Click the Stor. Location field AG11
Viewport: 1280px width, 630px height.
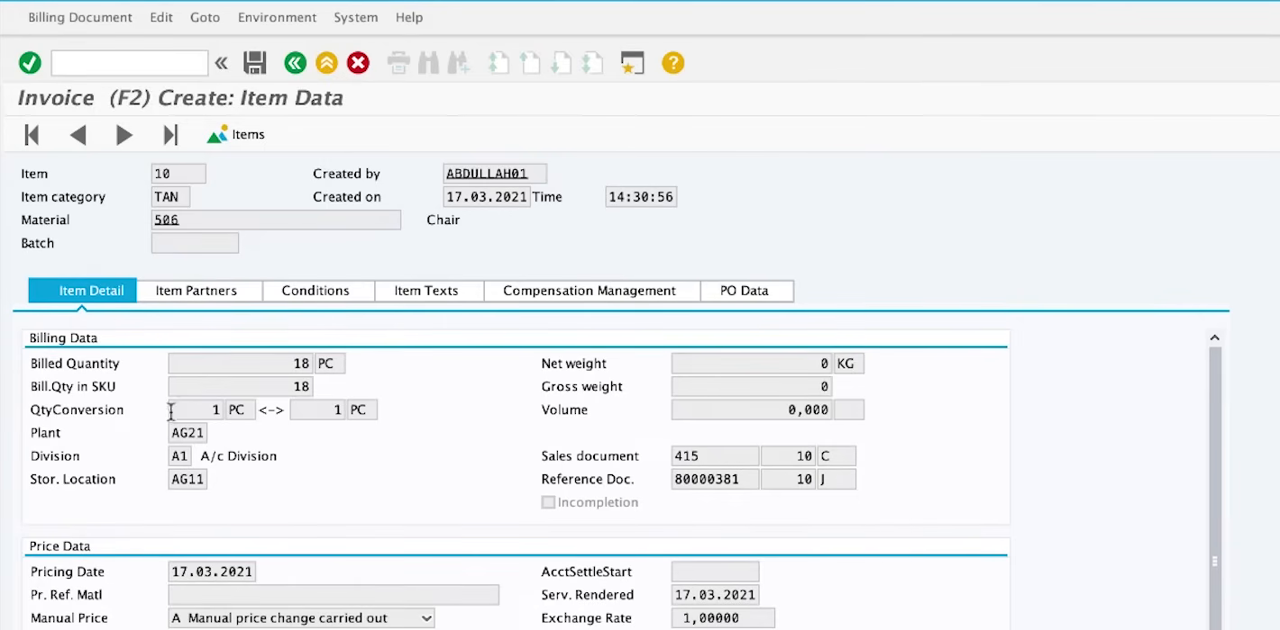[x=187, y=479]
